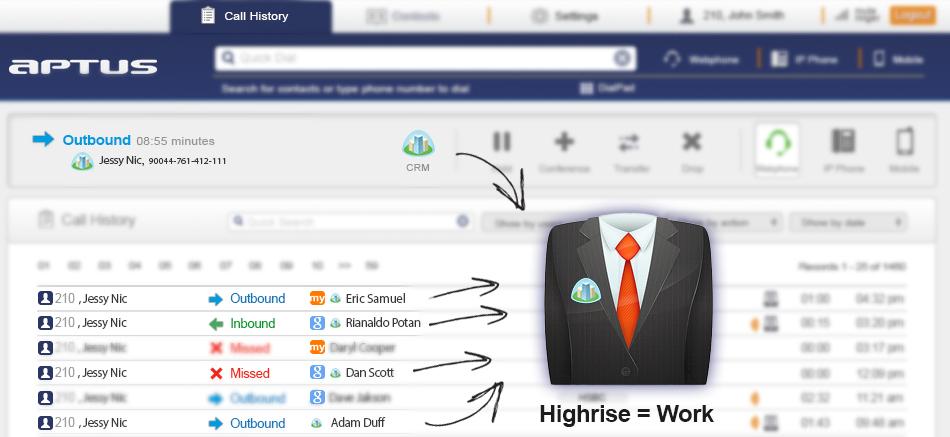Switch to the Call History tab
The height and width of the screenshot is (437, 950).
(x=250, y=16)
